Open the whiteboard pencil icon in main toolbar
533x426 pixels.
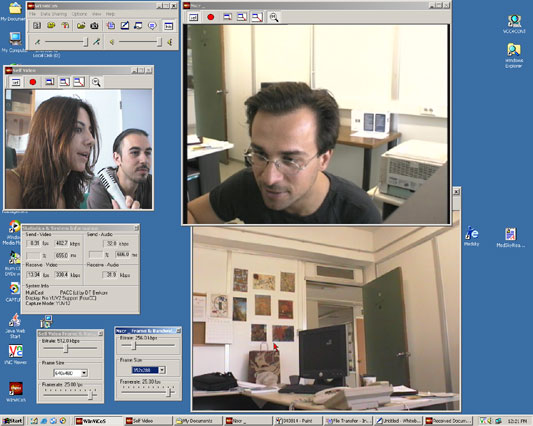tap(125, 25)
